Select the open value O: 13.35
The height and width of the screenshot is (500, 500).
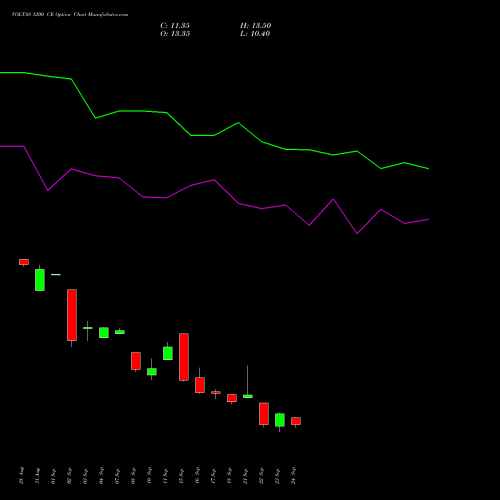click(175, 34)
